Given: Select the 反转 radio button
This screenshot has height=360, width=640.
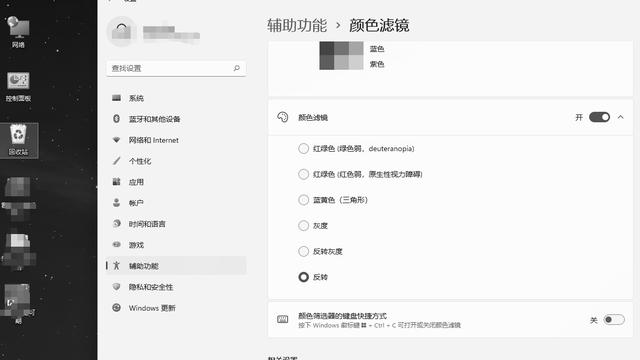Looking at the screenshot, I should pyautogui.click(x=303, y=277).
